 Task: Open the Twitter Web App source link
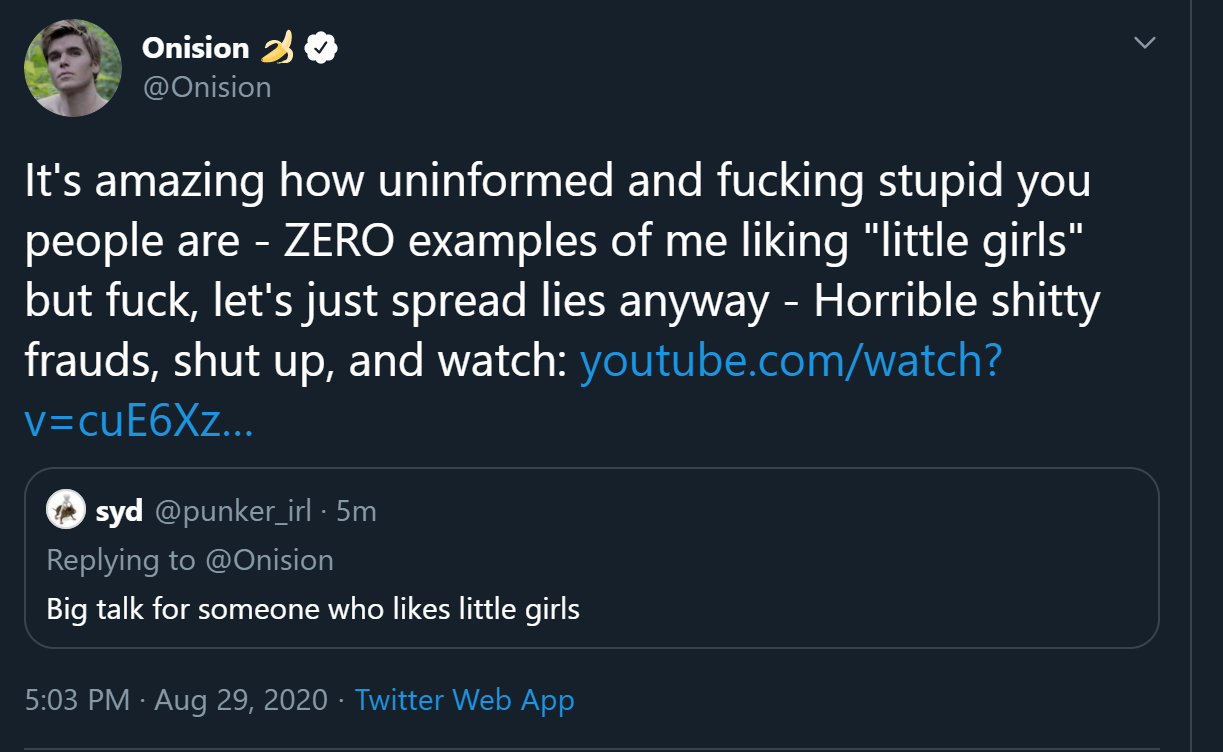(x=464, y=700)
